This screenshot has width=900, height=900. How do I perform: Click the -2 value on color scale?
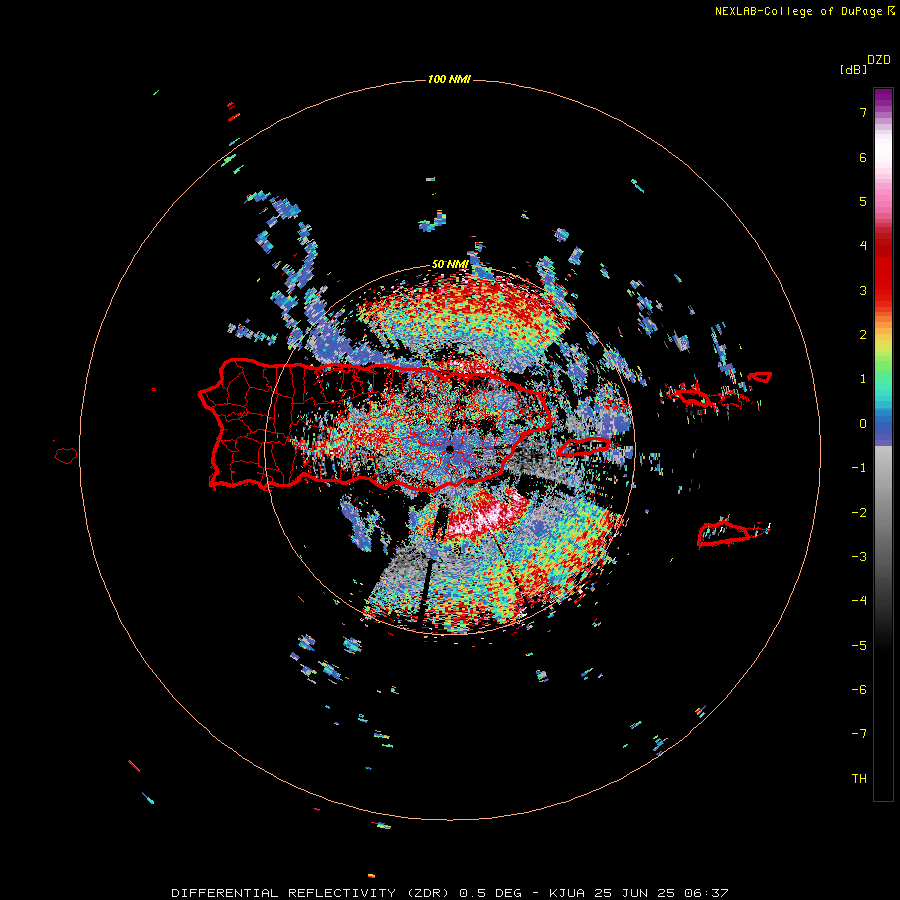pos(859,513)
